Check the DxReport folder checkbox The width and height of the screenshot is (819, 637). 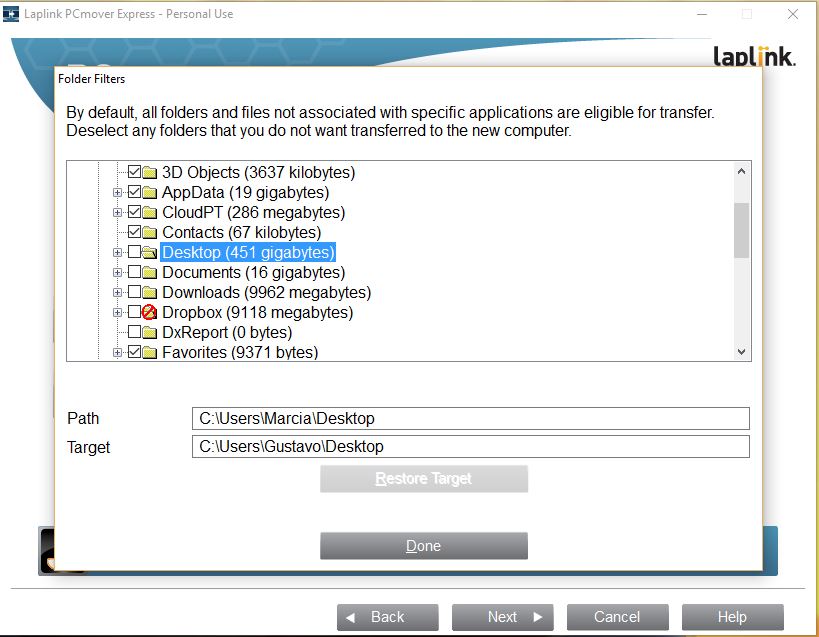pos(134,332)
